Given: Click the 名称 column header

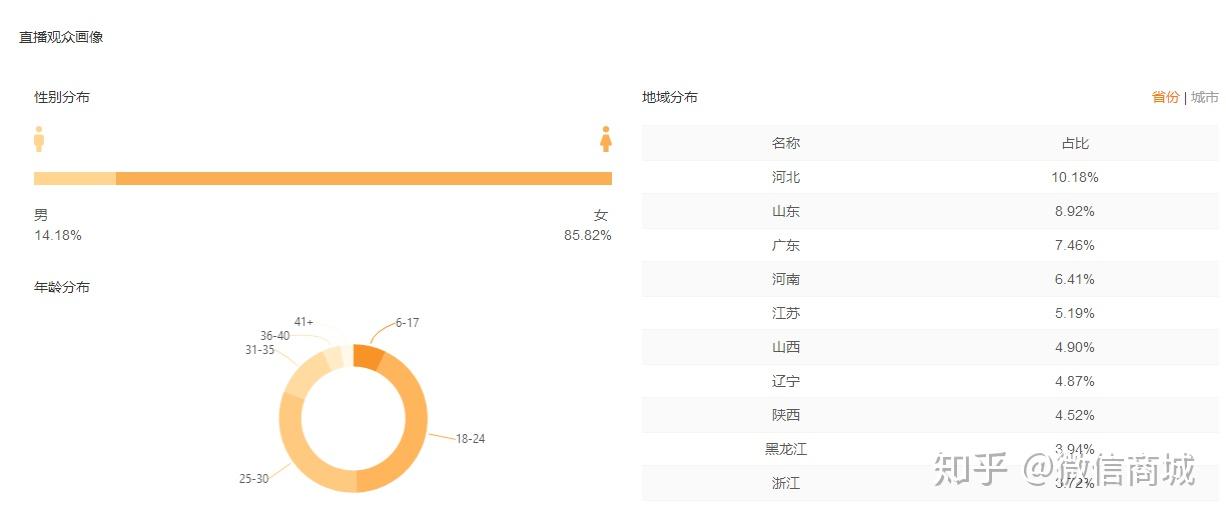Looking at the screenshot, I should (x=786, y=143).
